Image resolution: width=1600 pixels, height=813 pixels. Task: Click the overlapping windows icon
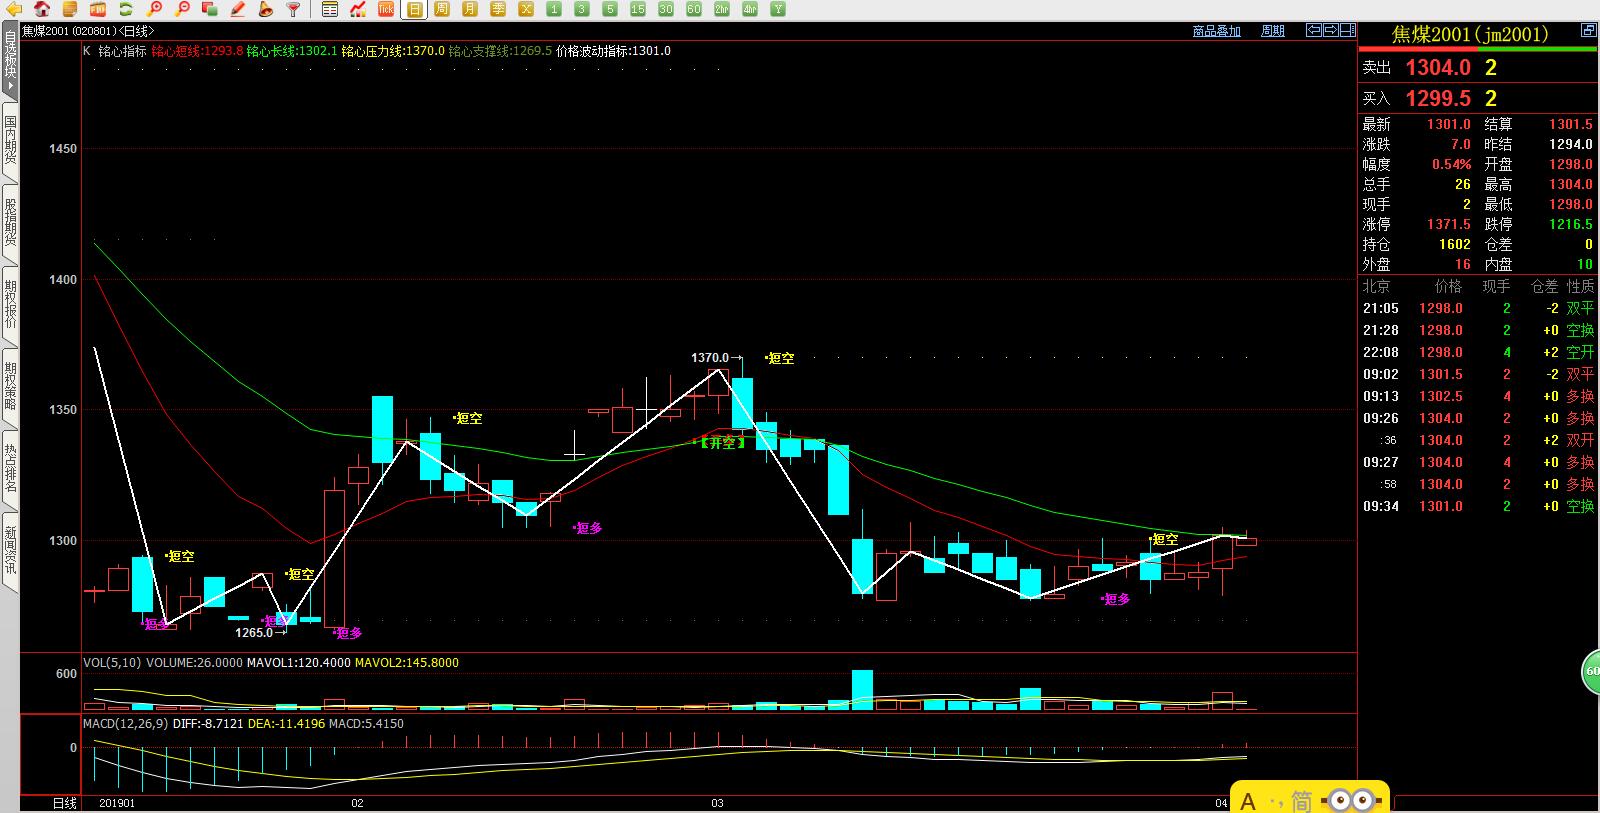pyautogui.click(x=210, y=9)
